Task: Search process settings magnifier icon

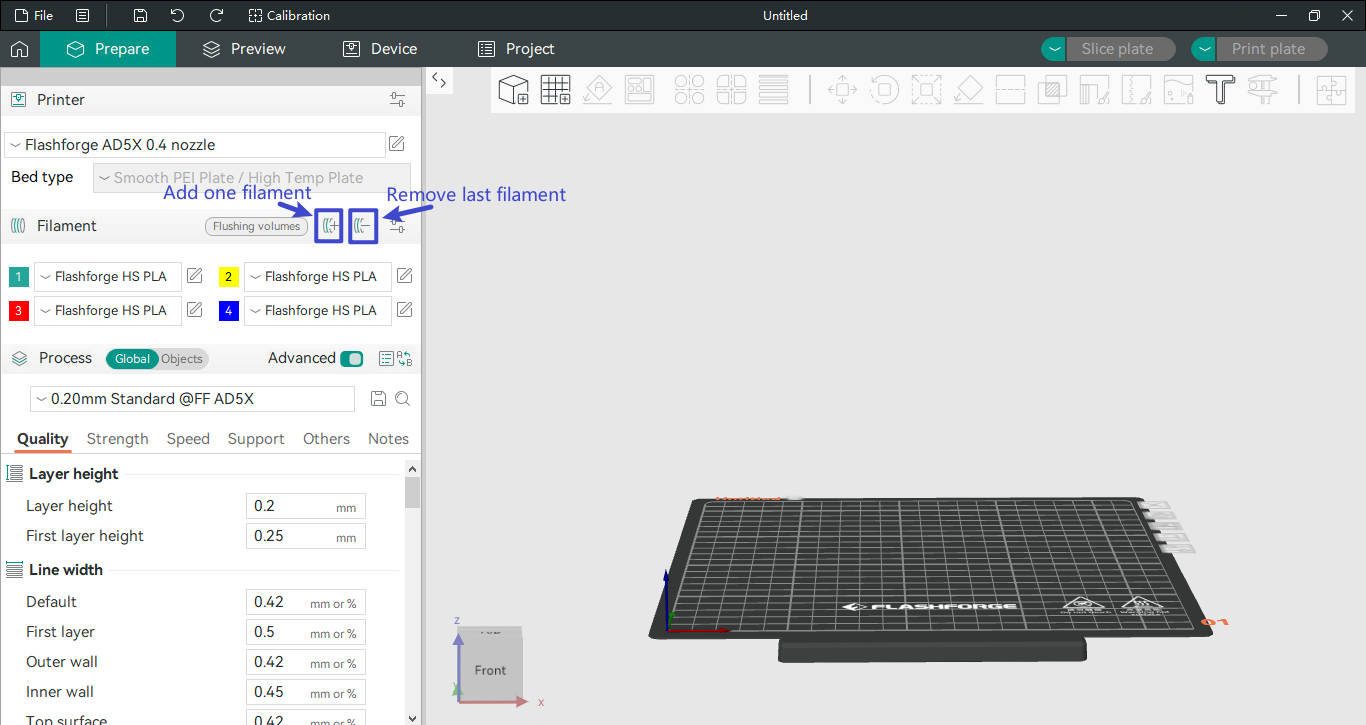Action: [402, 398]
